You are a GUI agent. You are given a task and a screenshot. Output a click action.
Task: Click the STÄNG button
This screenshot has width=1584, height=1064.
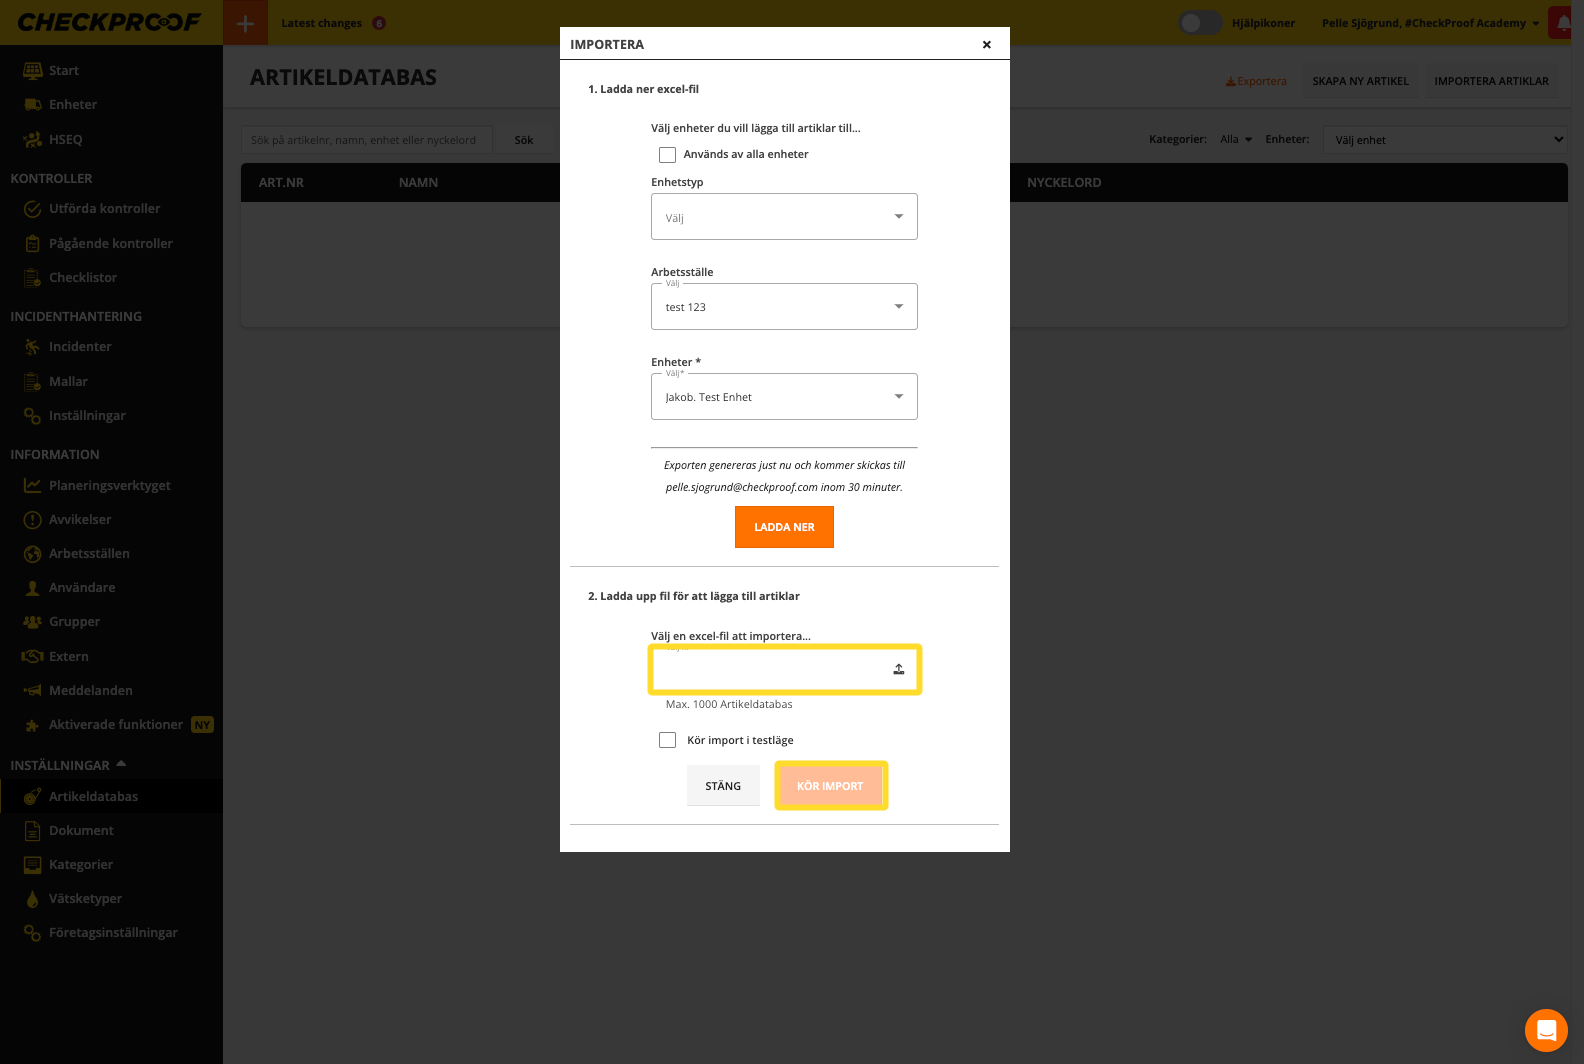point(723,786)
